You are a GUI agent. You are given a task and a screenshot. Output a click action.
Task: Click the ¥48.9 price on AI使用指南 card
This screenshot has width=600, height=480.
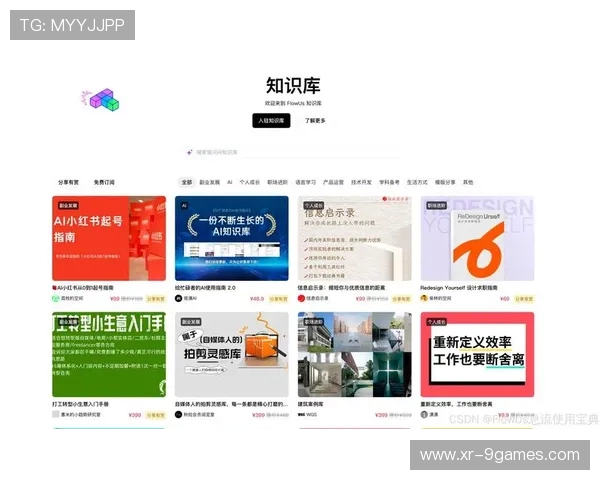pyautogui.click(x=257, y=299)
